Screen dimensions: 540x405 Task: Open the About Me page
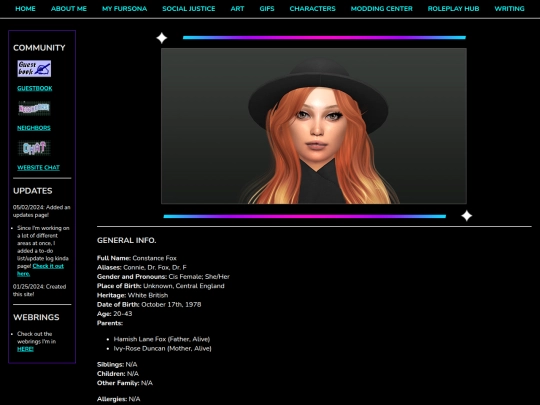tap(69, 9)
